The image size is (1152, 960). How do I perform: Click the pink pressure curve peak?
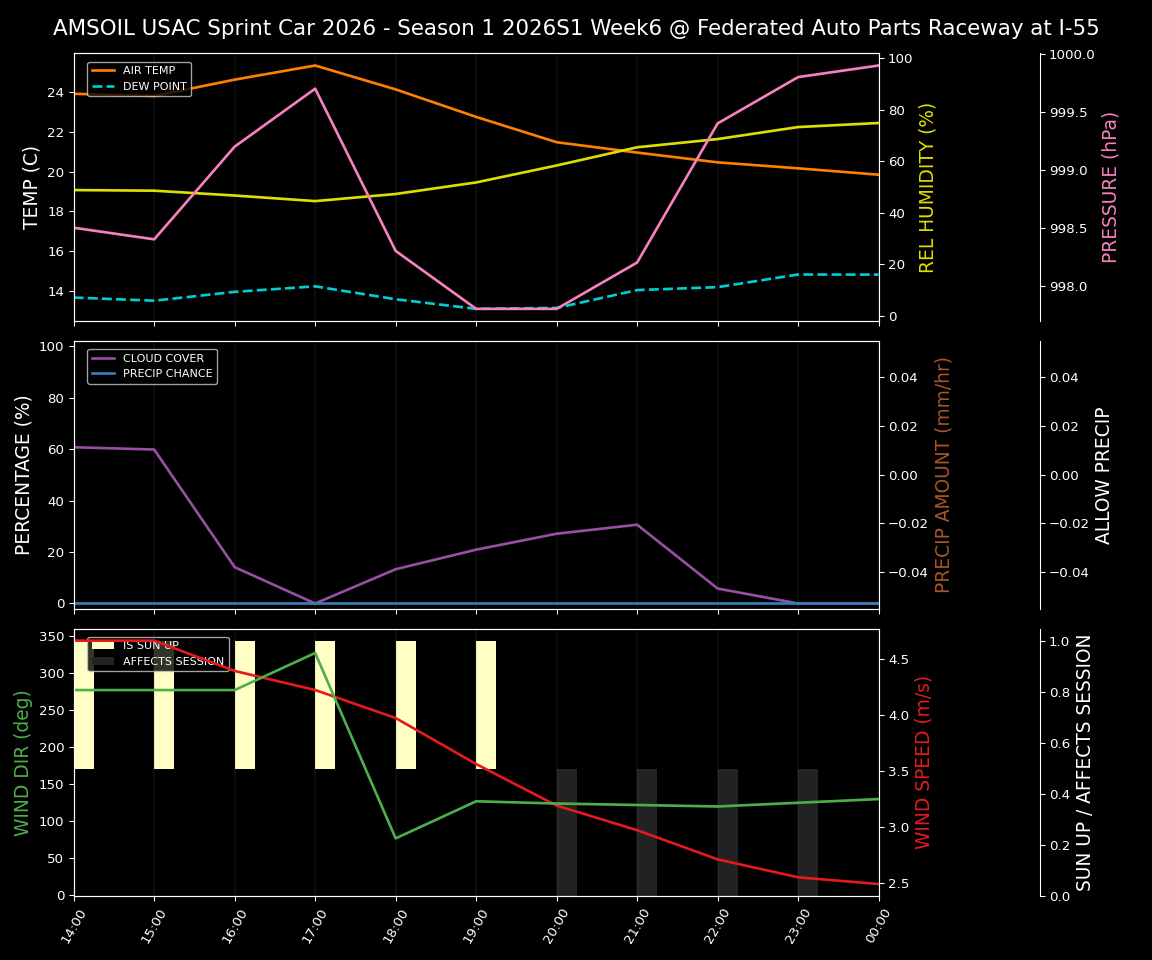[x=314, y=88]
